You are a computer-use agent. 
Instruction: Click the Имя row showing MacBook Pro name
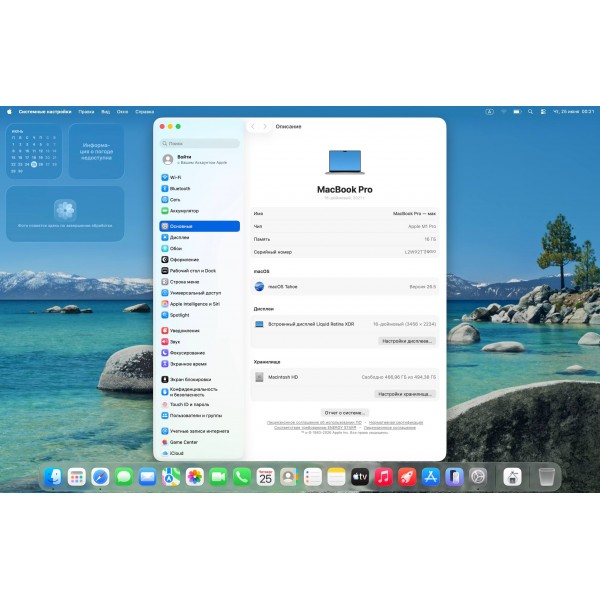[x=344, y=214]
